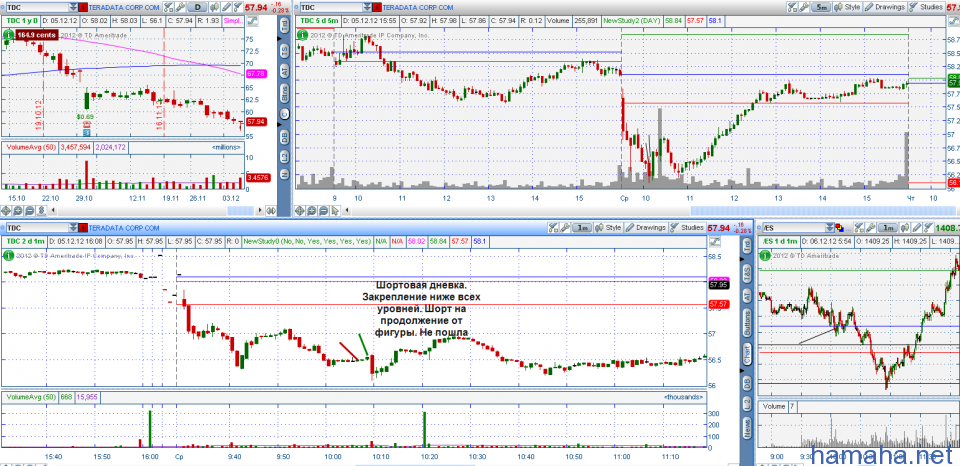Toggle the T&S side tab beside 1m chart
The width and height of the screenshot is (960, 466).
747,274
